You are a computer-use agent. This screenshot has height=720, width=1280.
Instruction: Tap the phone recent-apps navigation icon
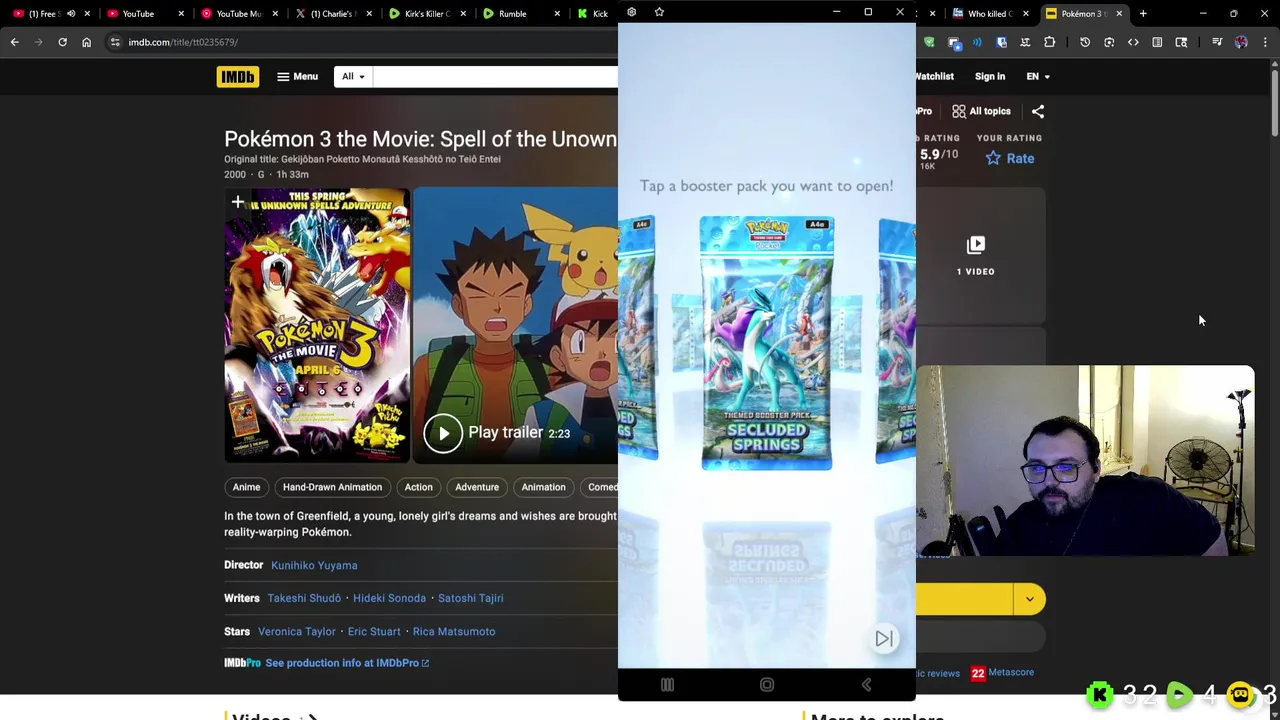click(667, 685)
